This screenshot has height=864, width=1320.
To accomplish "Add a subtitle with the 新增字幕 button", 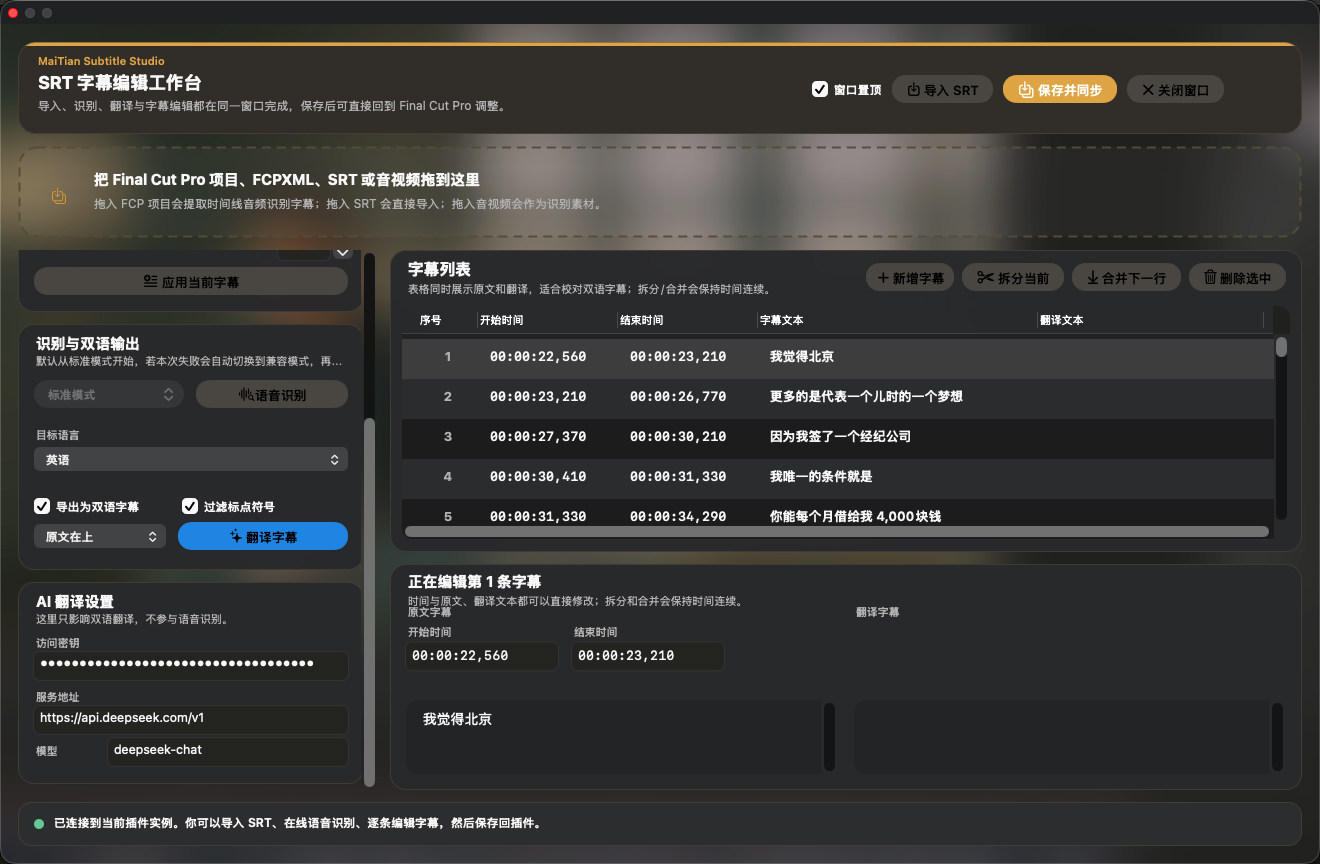I will coord(910,278).
